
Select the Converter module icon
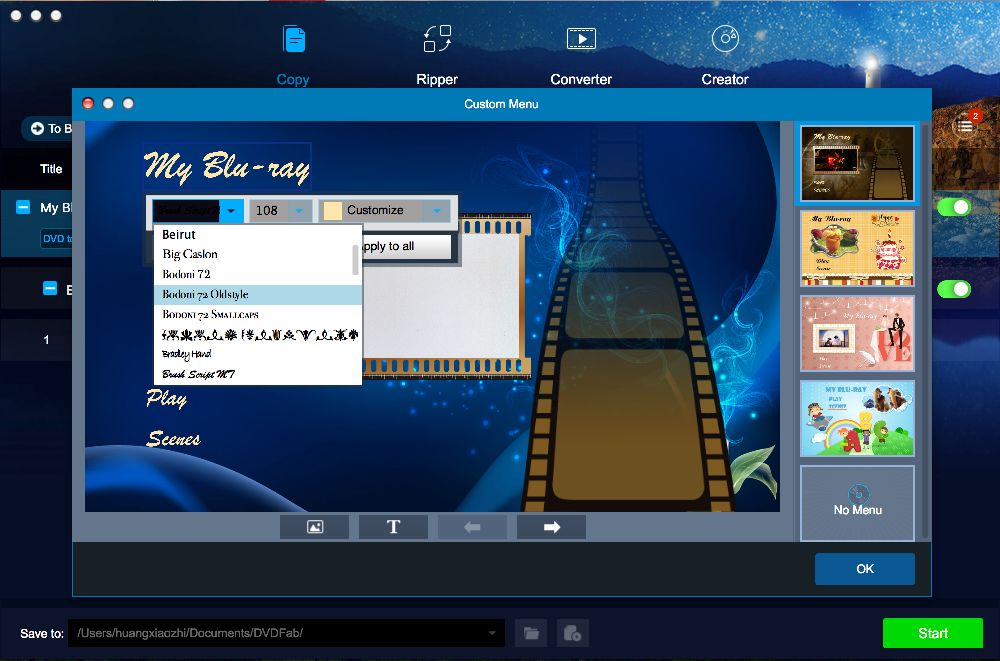(x=581, y=40)
